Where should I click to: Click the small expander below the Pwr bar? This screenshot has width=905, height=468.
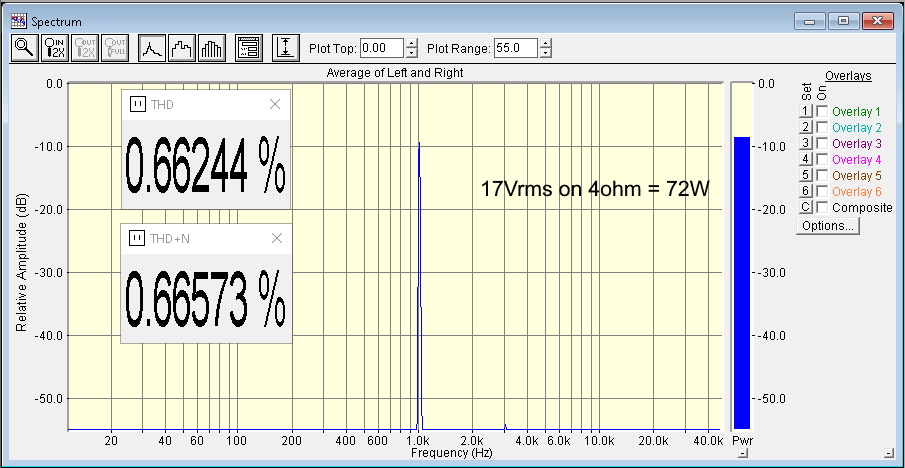(741, 454)
